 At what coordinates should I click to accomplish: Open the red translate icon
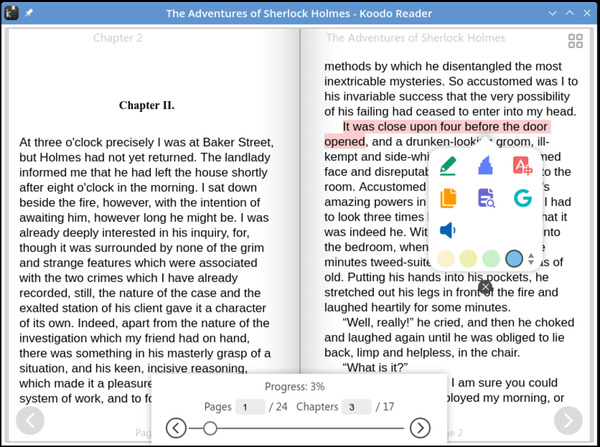pyautogui.click(x=522, y=166)
